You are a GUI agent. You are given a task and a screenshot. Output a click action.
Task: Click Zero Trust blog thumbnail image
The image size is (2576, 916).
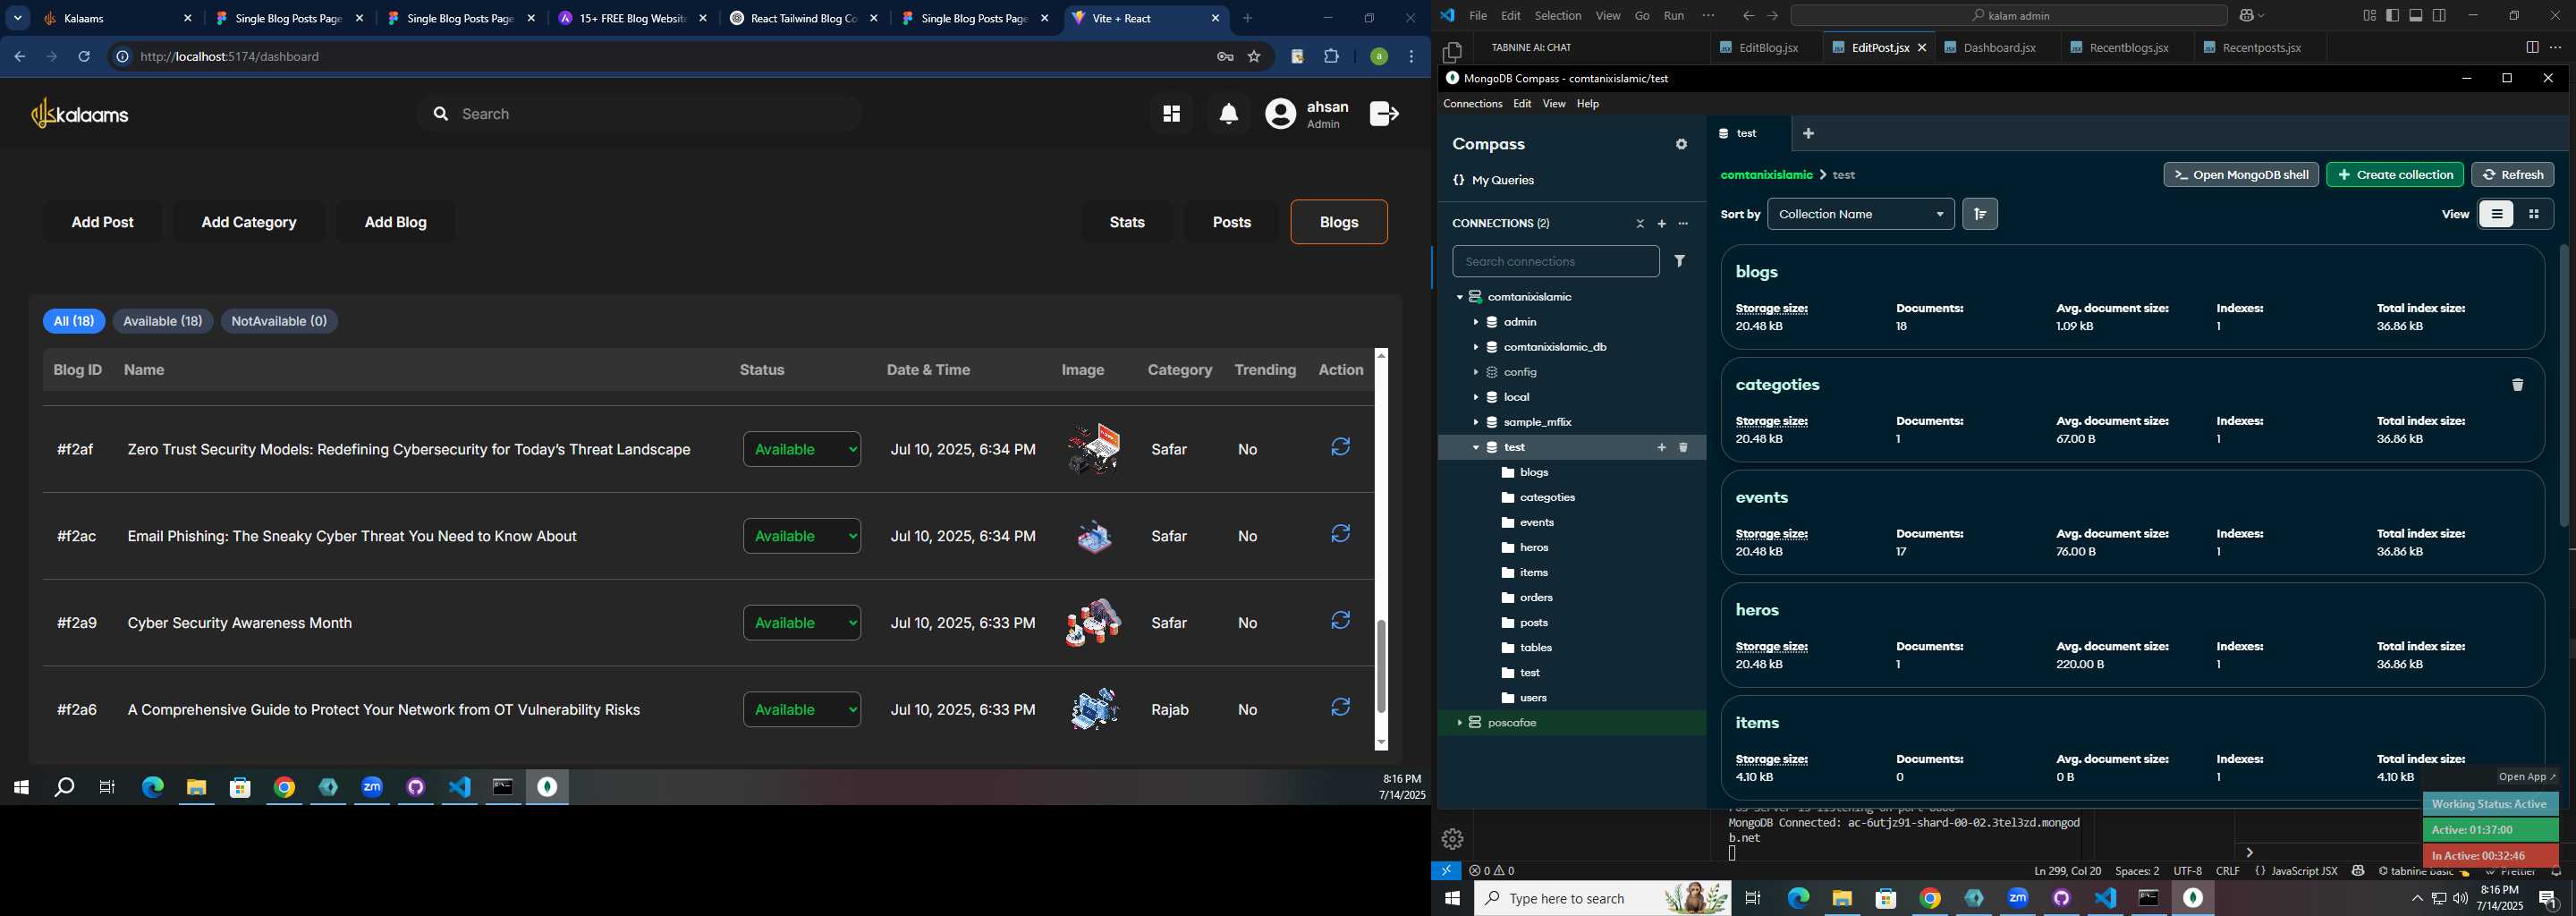pyautogui.click(x=1094, y=449)
